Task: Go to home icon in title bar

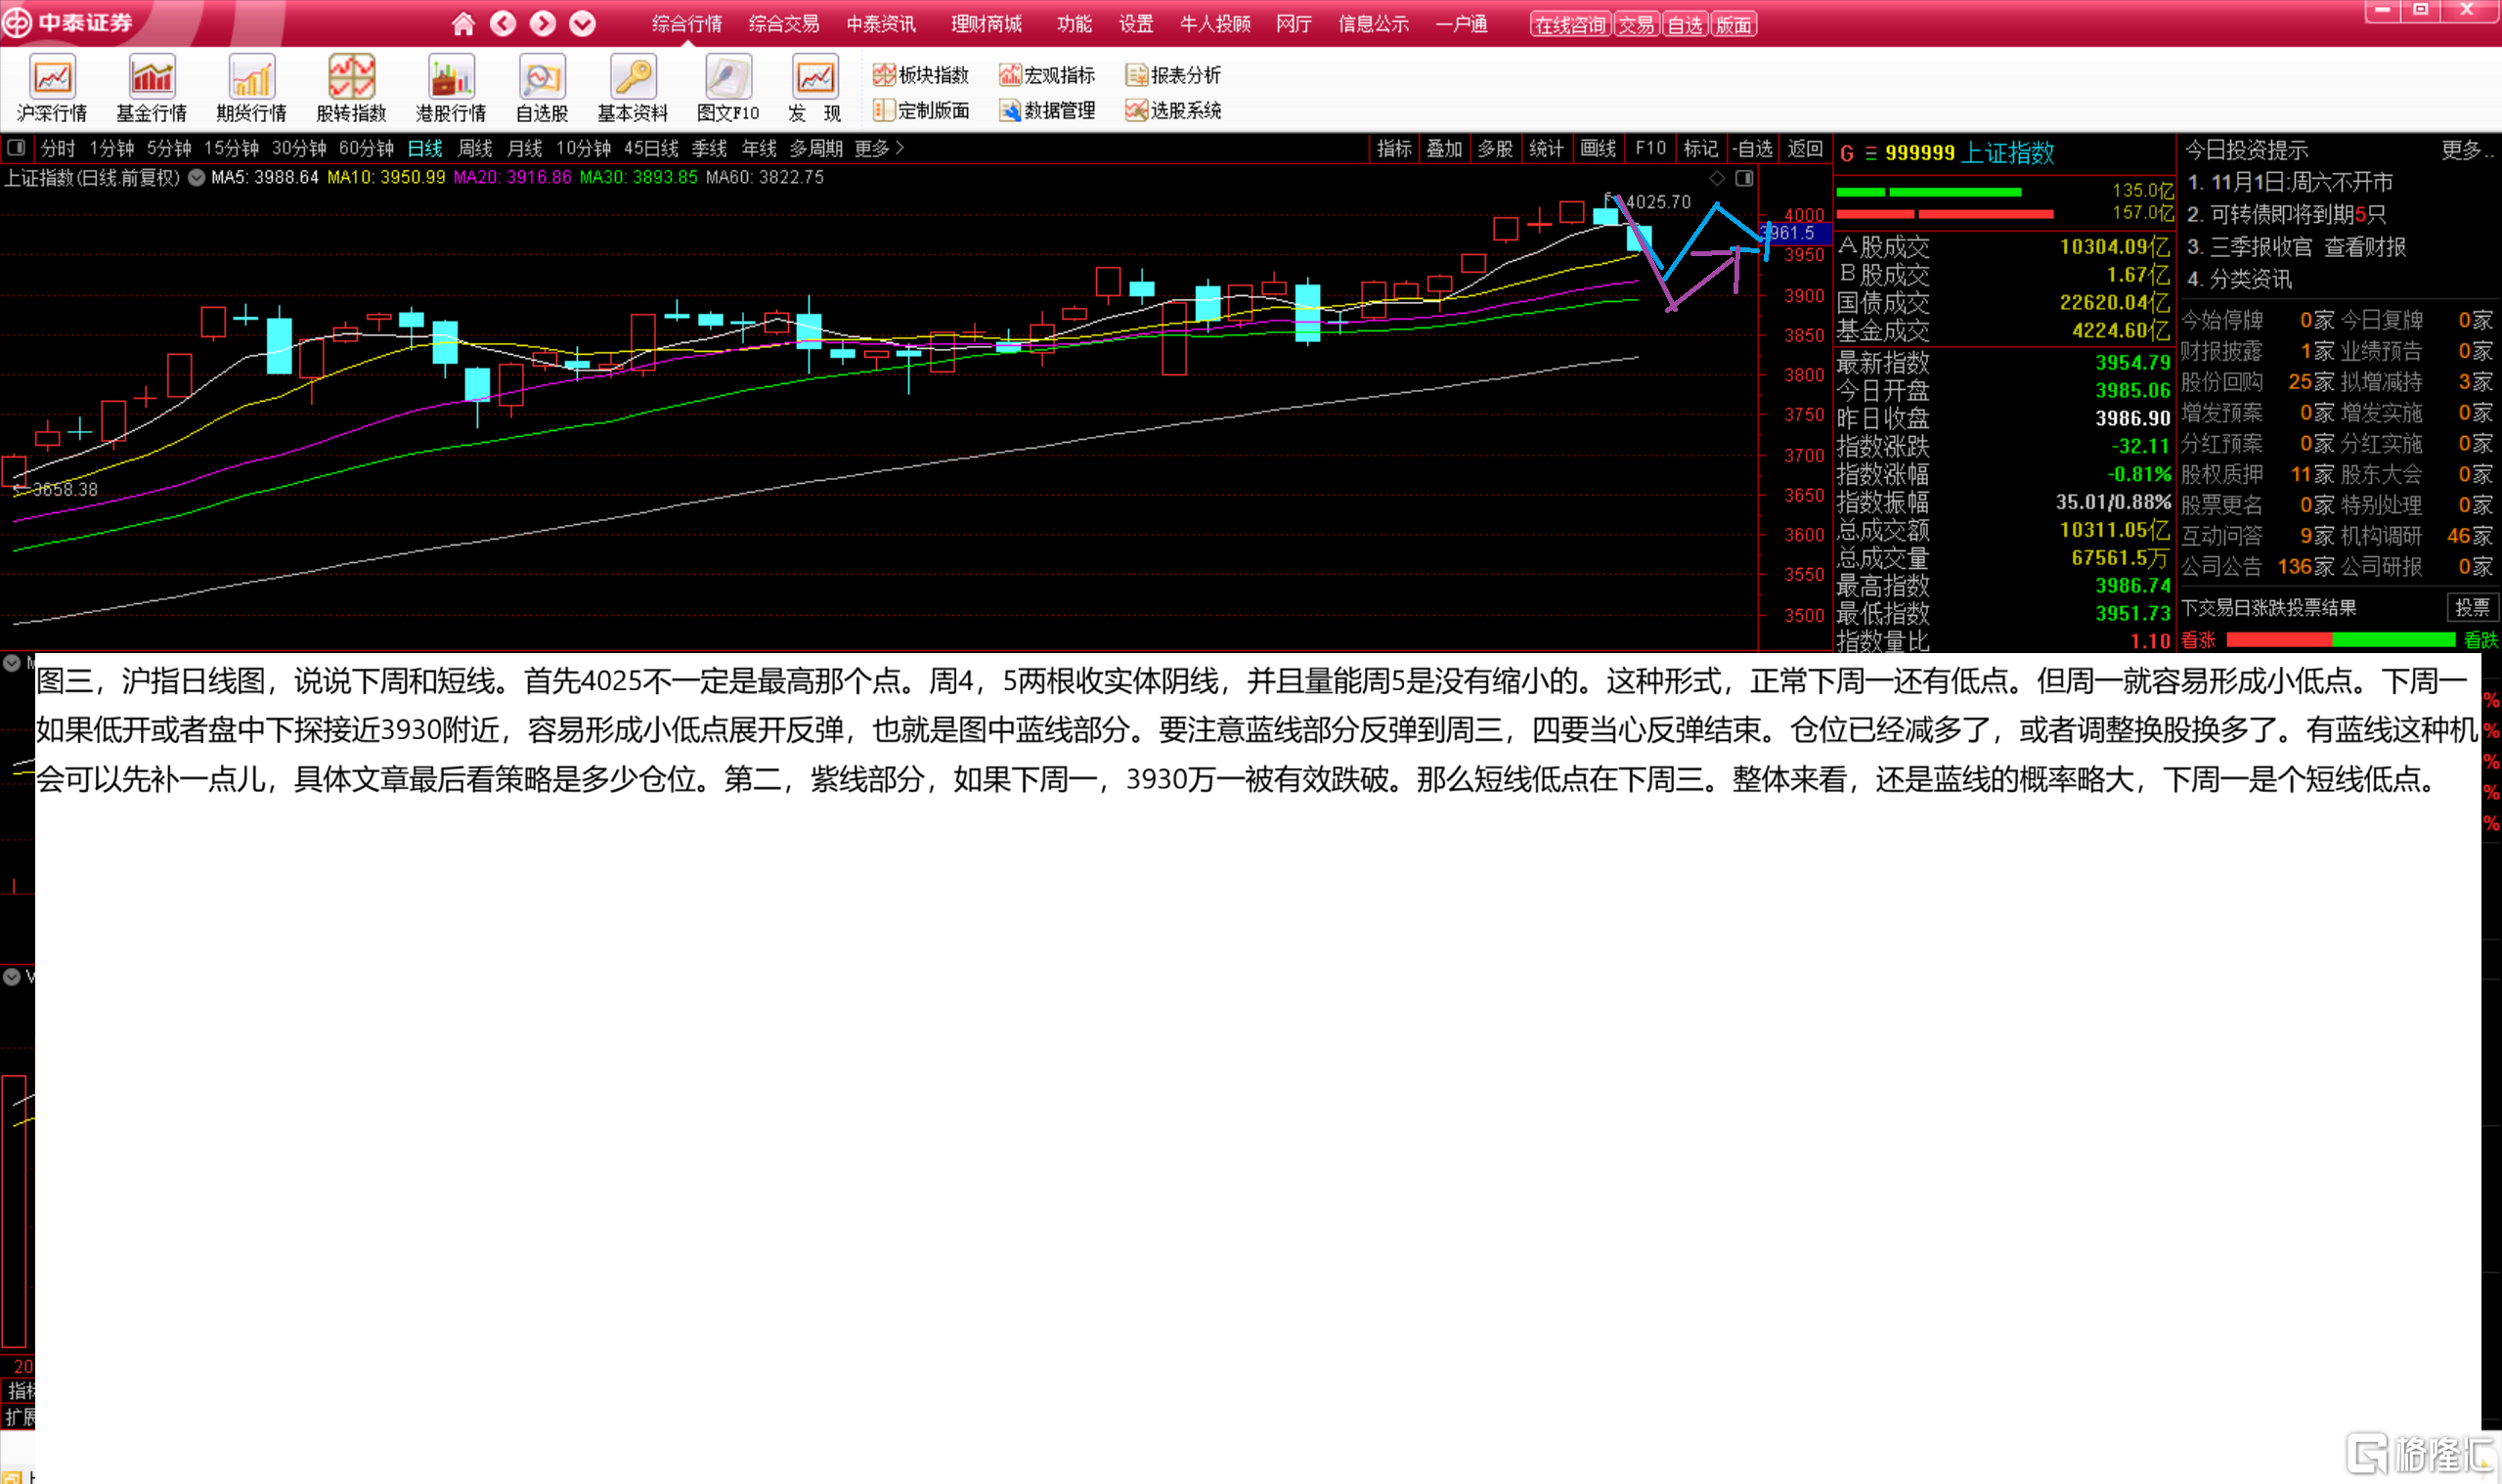Action: click(462, 24)
